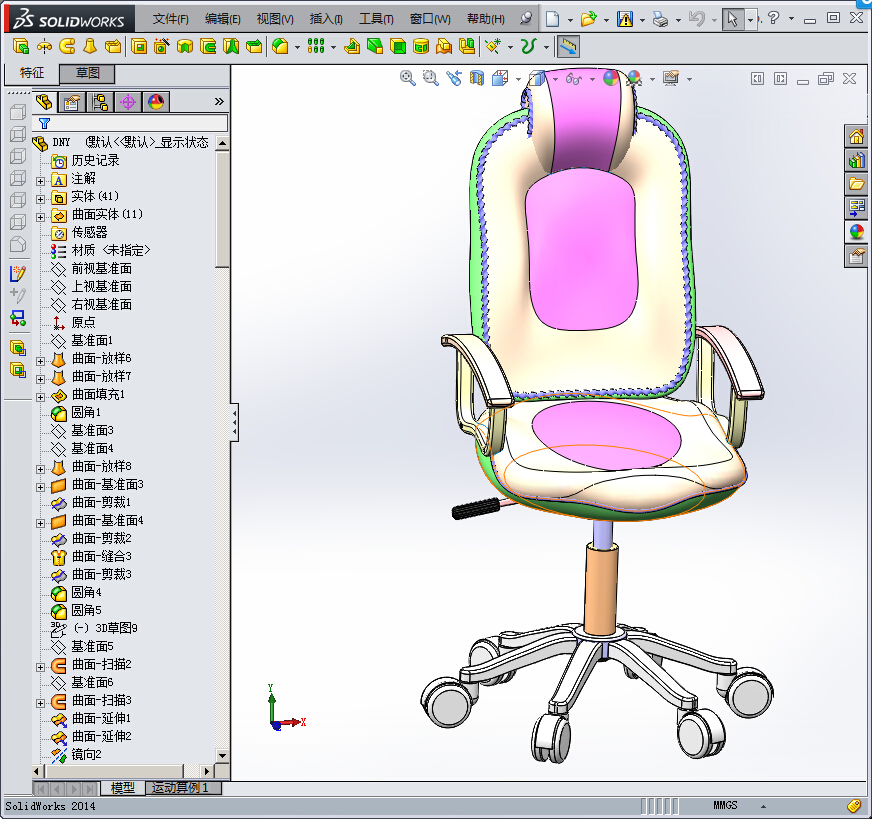
Task: Select the Linear Pattern tool
Action: pos(316,47)
